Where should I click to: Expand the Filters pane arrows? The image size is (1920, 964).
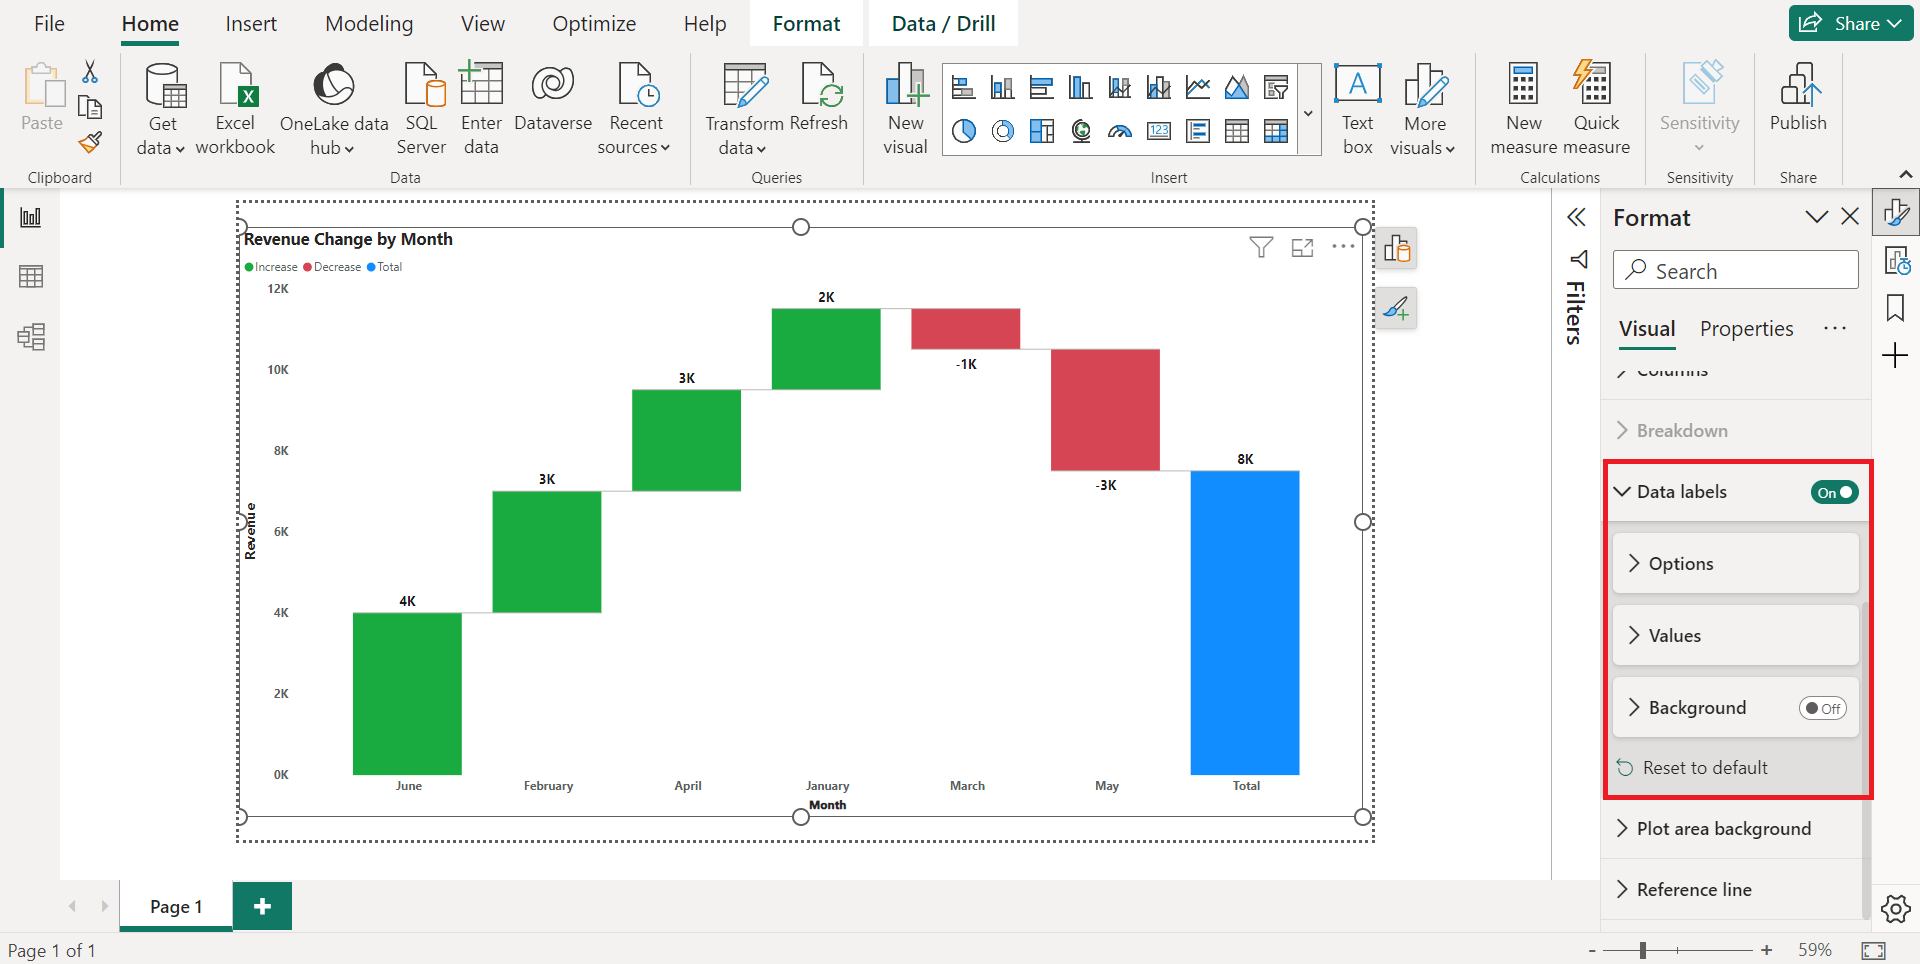pos(1576,217)
